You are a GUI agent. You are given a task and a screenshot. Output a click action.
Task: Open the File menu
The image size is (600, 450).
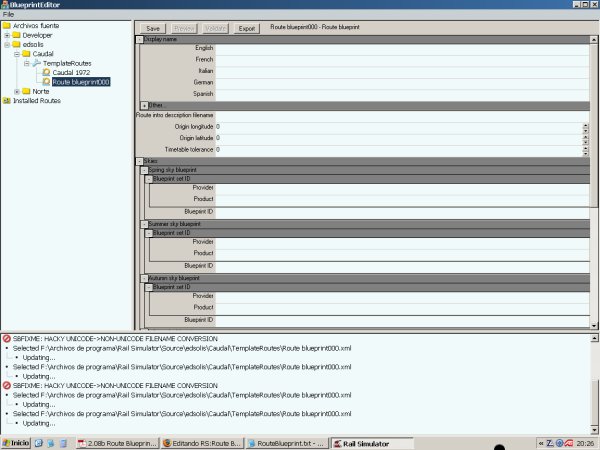tap(8, 14)
